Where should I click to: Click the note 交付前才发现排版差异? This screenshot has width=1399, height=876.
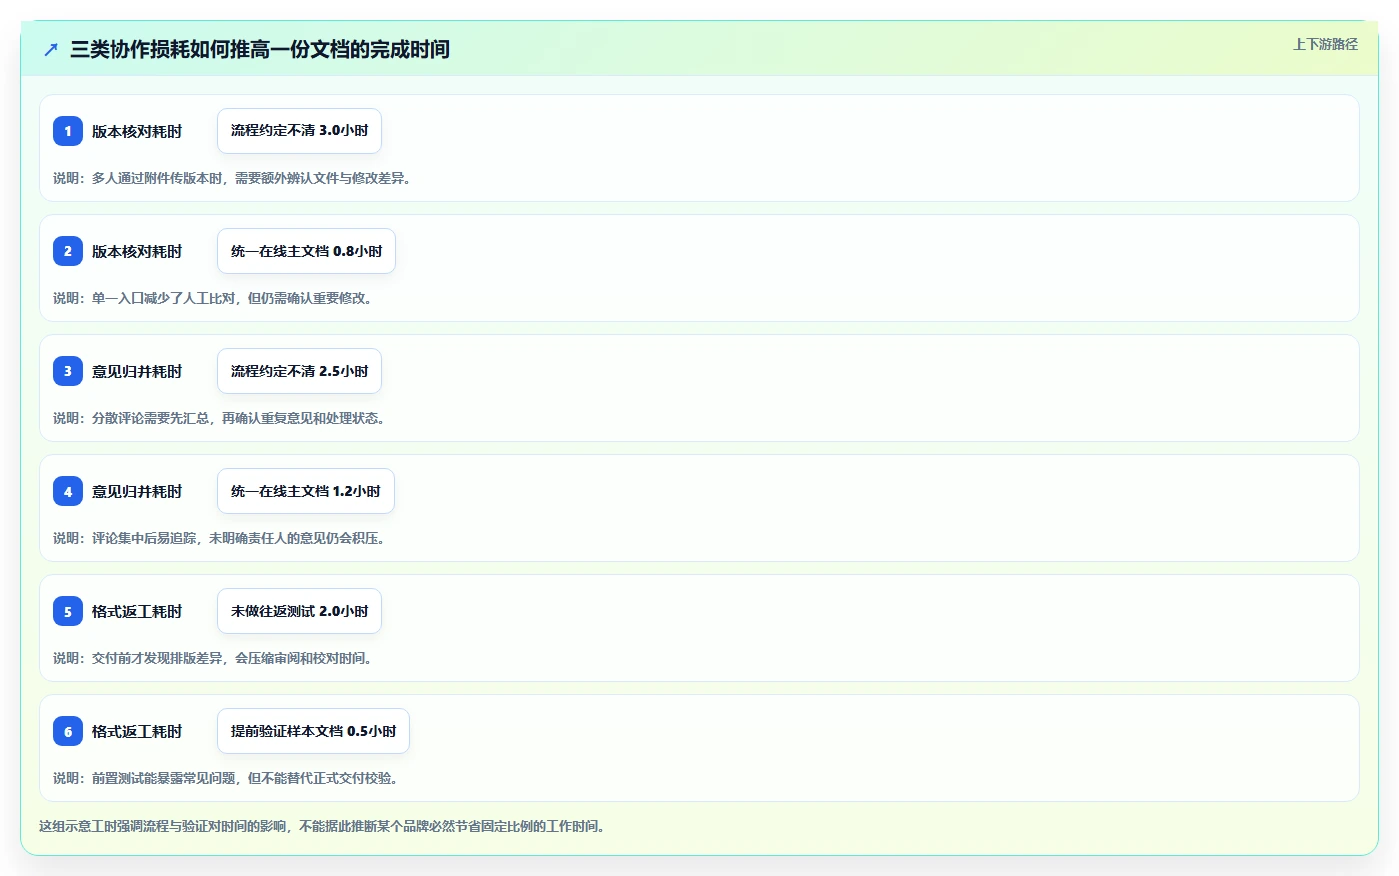coord(213,658)
